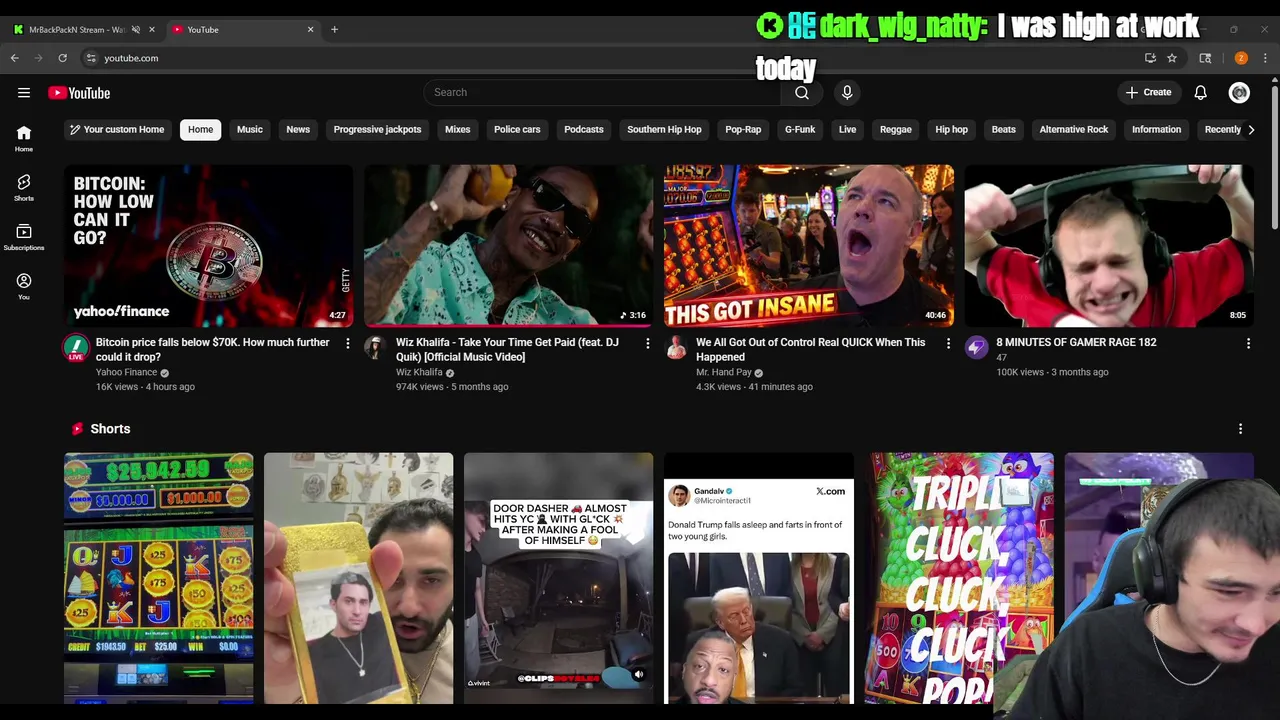The image size is (1280, 720).
Task: Open the YouTube hamburger guide menu
Action: click(x=24, y=93)
